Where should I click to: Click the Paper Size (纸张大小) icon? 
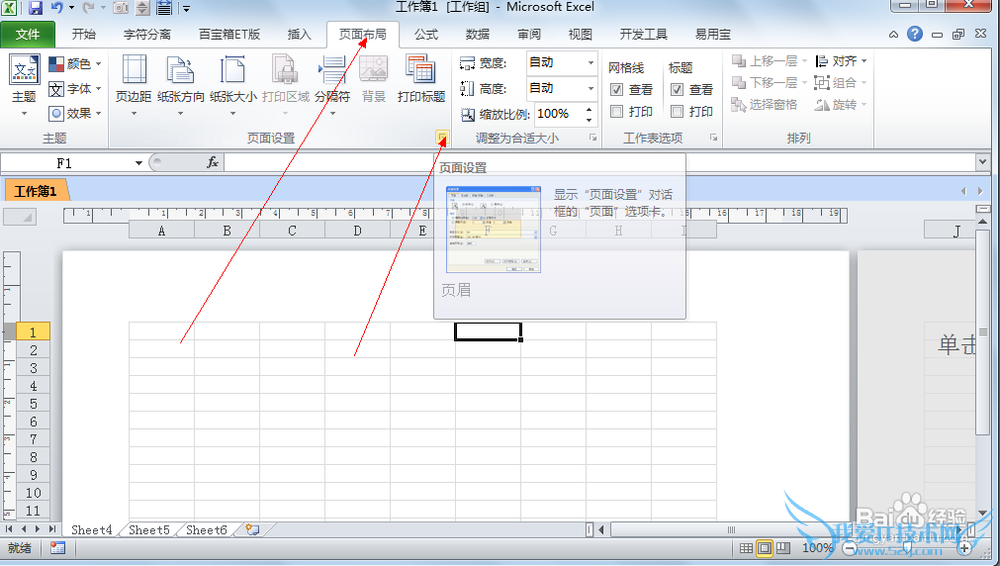[233, 70]
